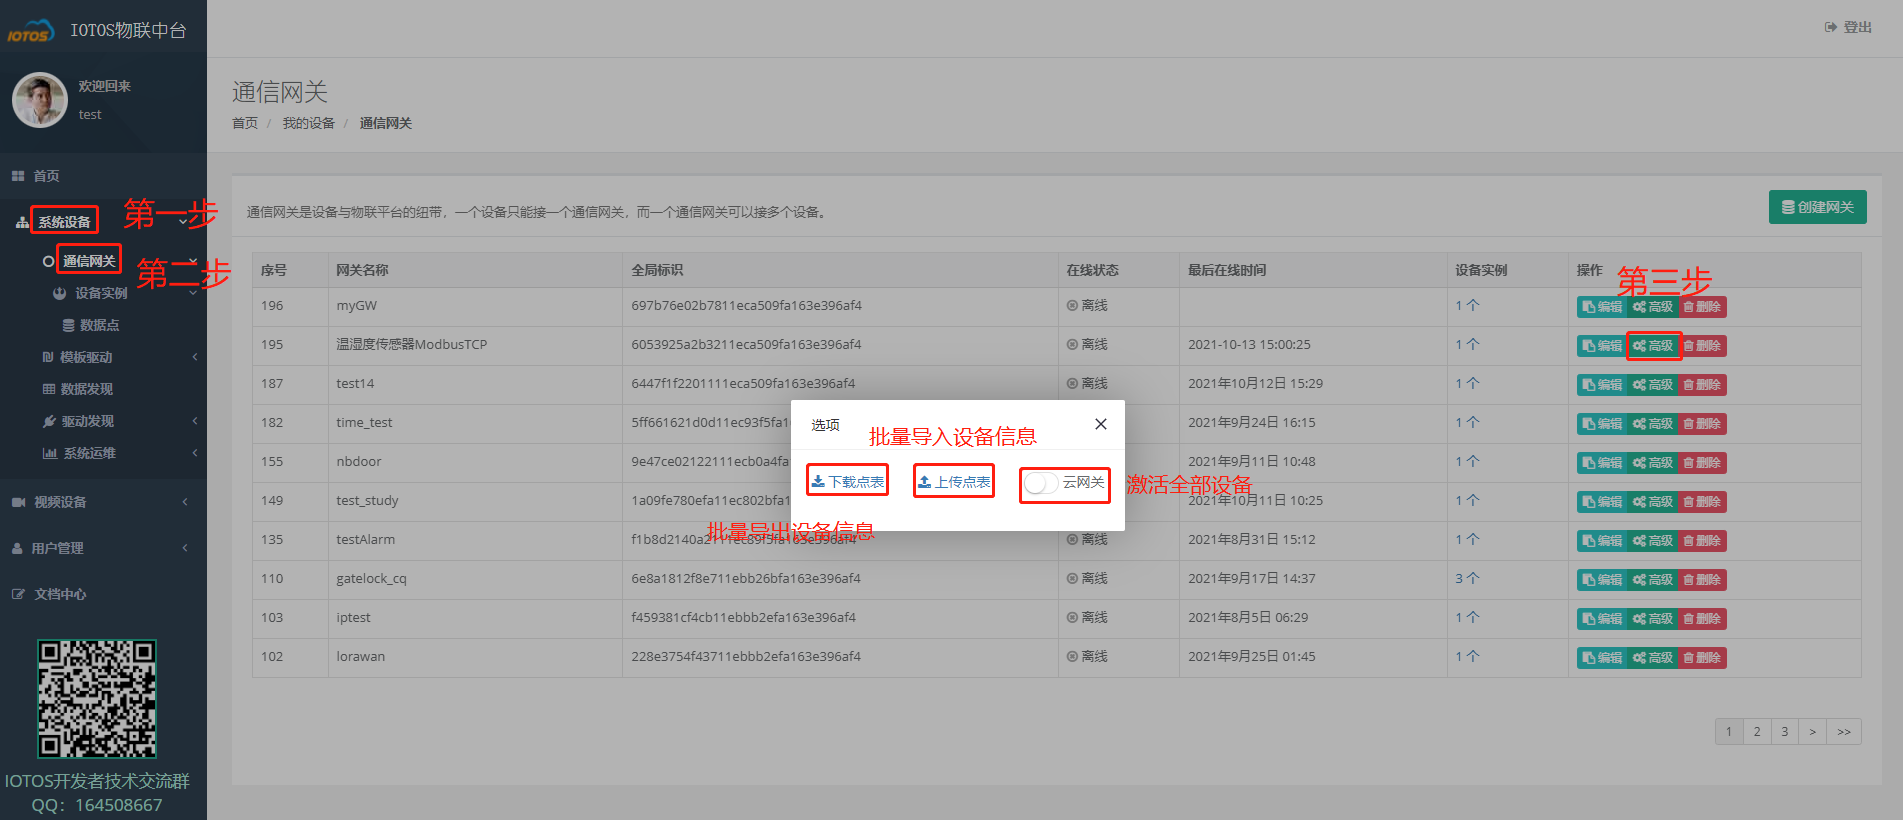The width and height of the screenshot is (1903, 820).
Task: Click 删除 for test_study row
Action: tap(1702, 502)
